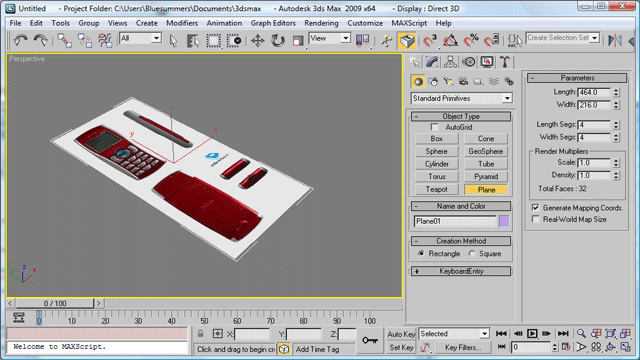Click the Mirror tool icon
The width and height of the screenshot is (640, 360).
point(615,40)
